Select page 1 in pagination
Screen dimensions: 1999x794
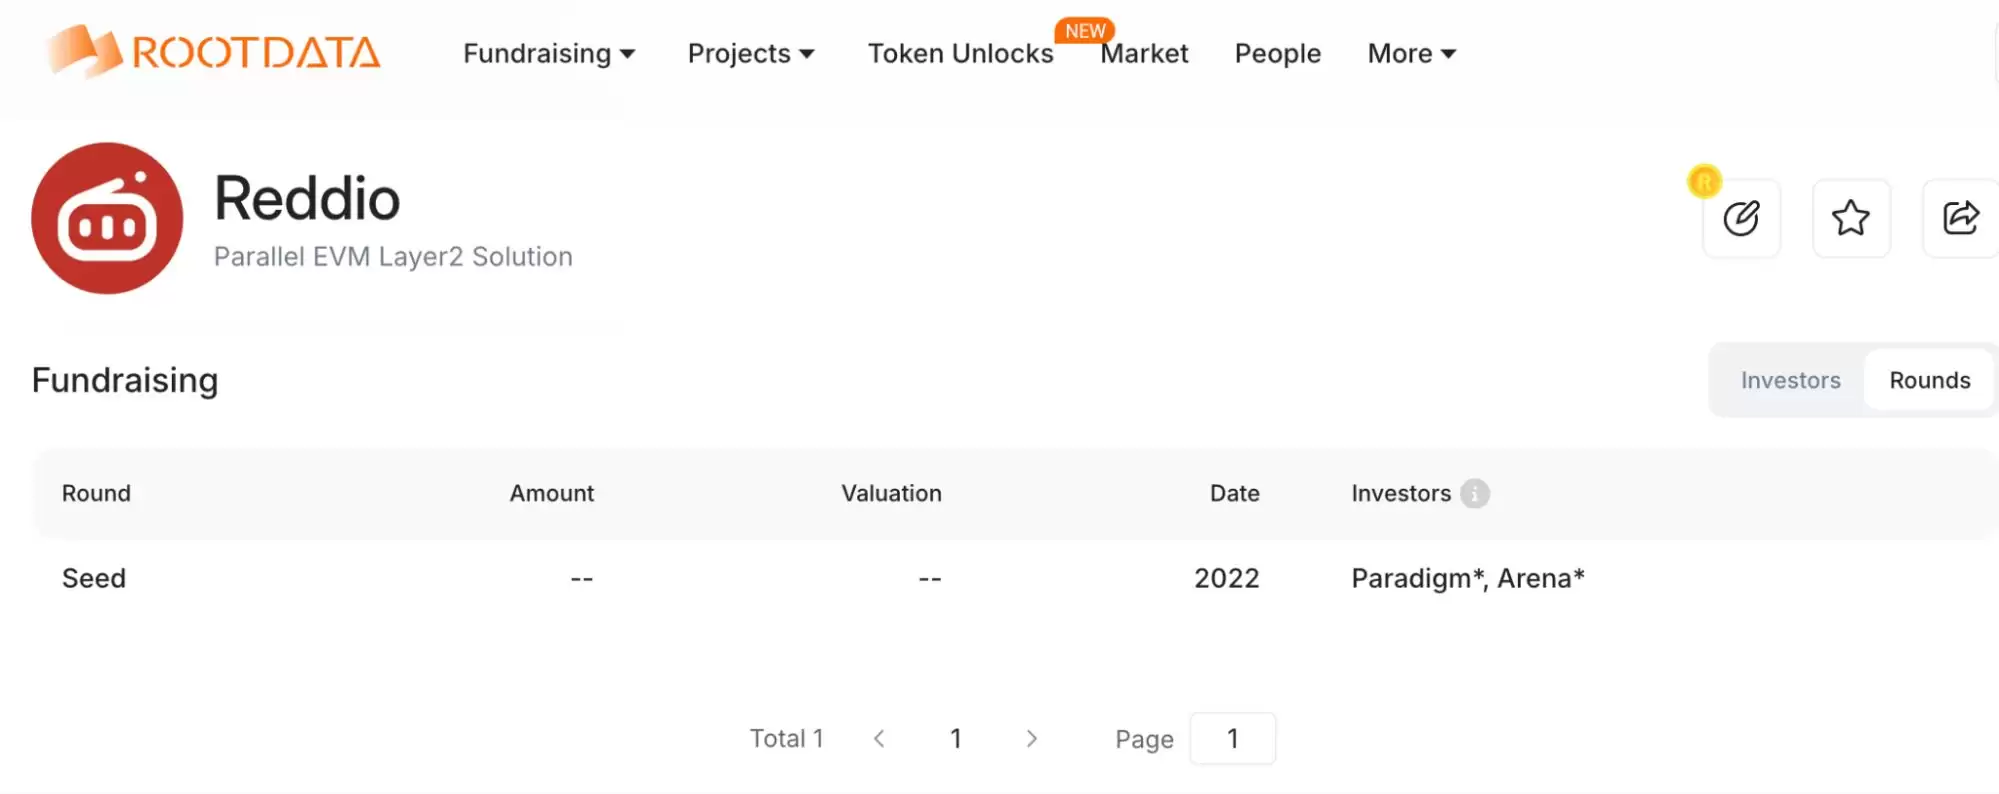click(956, 739)
